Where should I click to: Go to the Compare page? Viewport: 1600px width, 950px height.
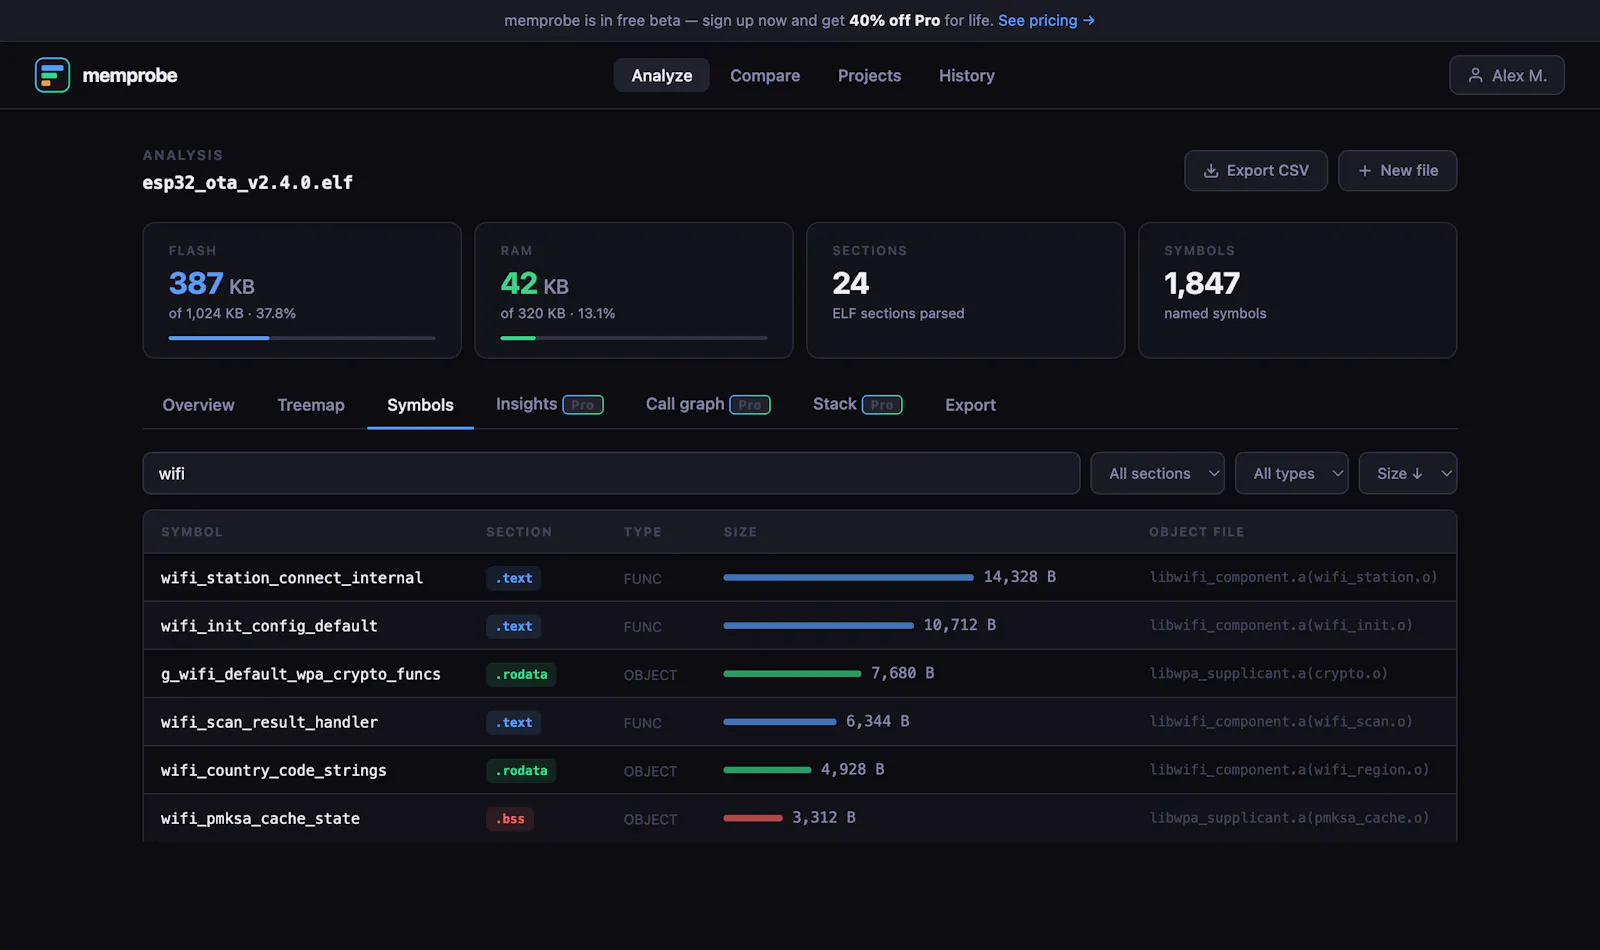(x=765, y=75)
